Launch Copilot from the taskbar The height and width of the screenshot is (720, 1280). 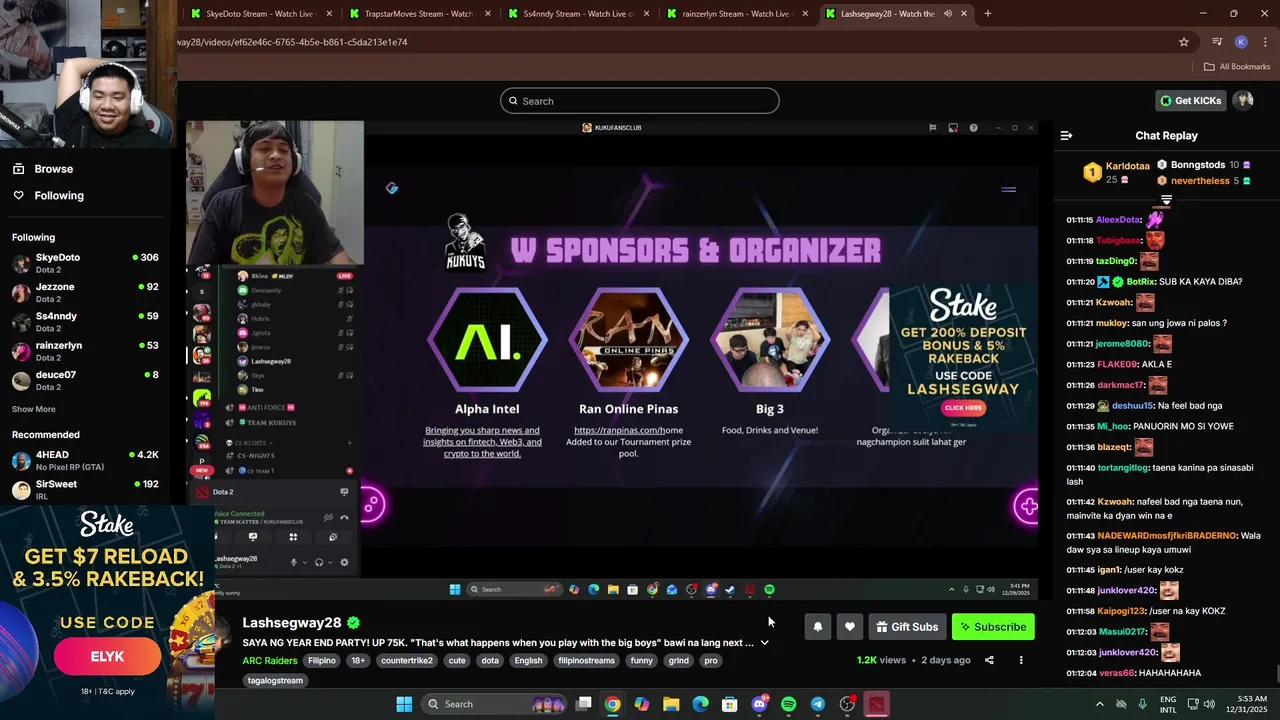click(x=642, y=704)
